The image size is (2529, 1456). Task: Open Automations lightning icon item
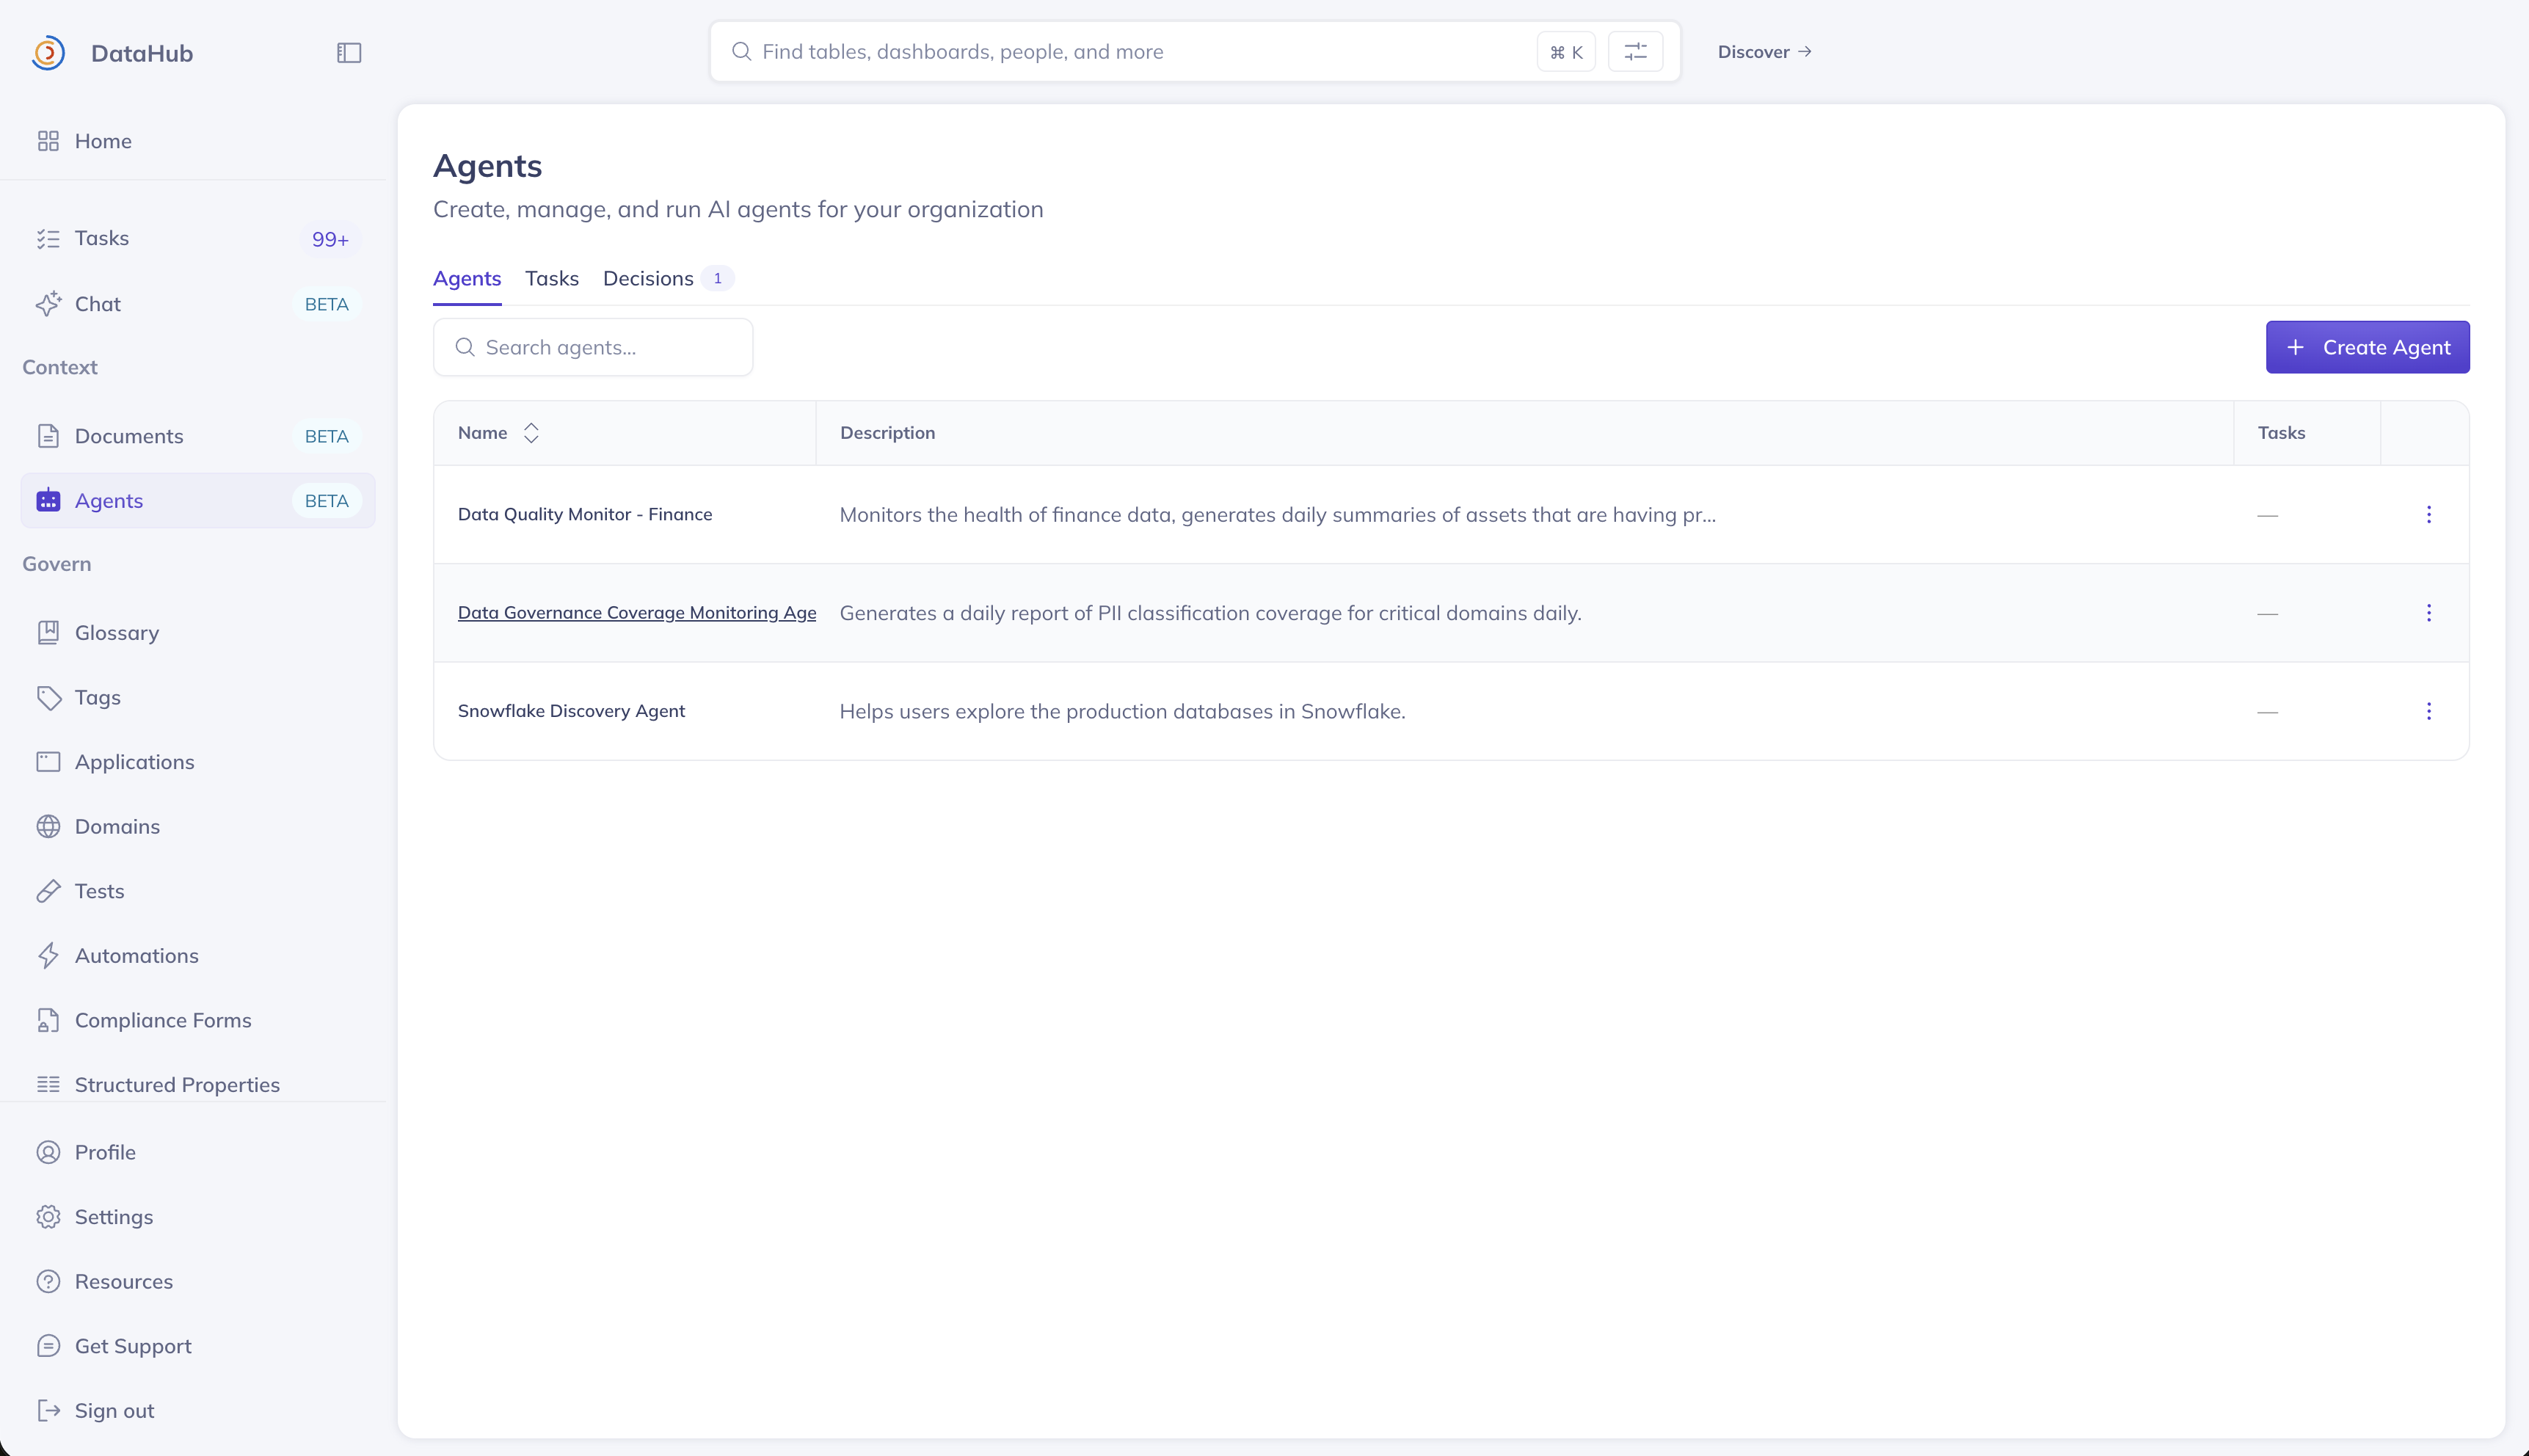(x=136, y=956)
